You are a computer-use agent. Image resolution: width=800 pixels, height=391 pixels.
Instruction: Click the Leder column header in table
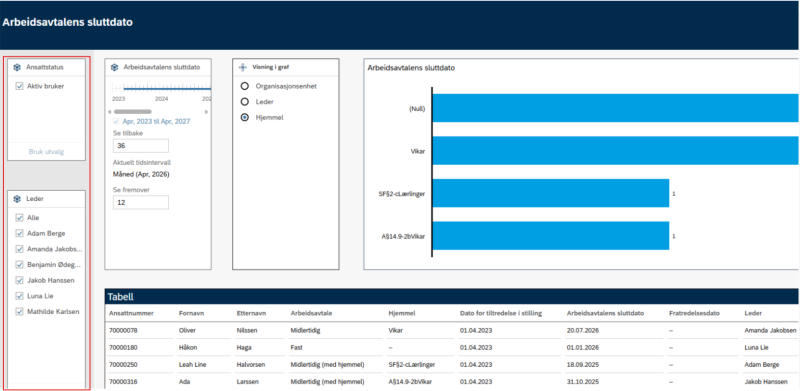tap(752, 313)
